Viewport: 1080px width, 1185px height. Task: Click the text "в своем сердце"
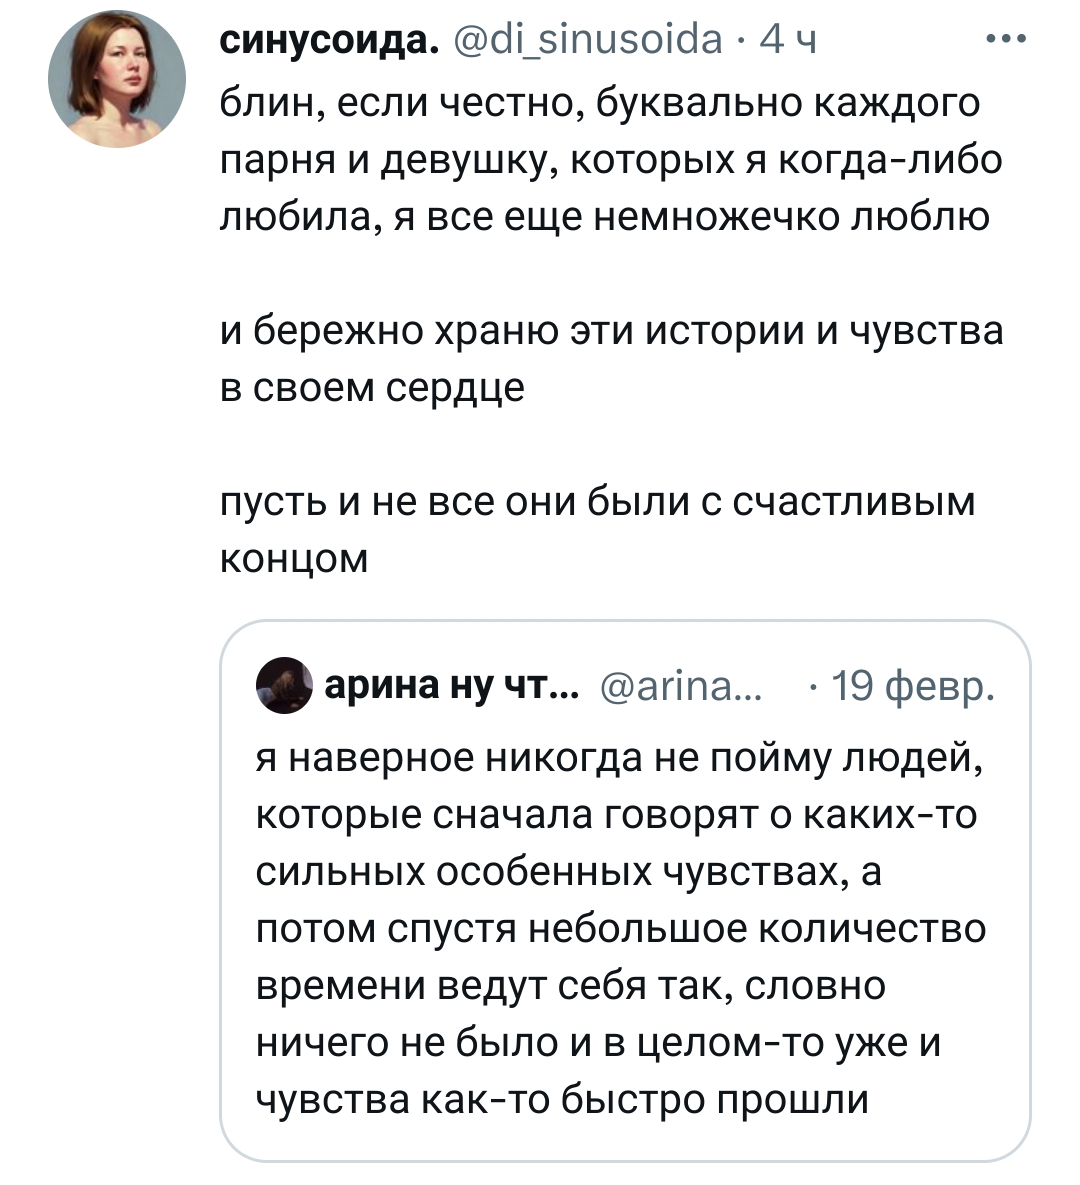coord(372,387)
